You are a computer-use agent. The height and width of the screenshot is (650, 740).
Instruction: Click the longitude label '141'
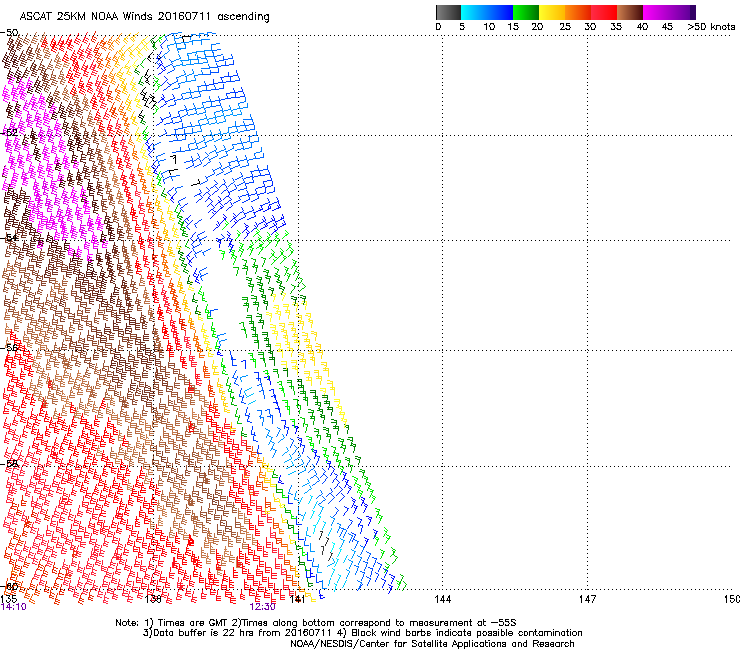click(x=298, y=599)
